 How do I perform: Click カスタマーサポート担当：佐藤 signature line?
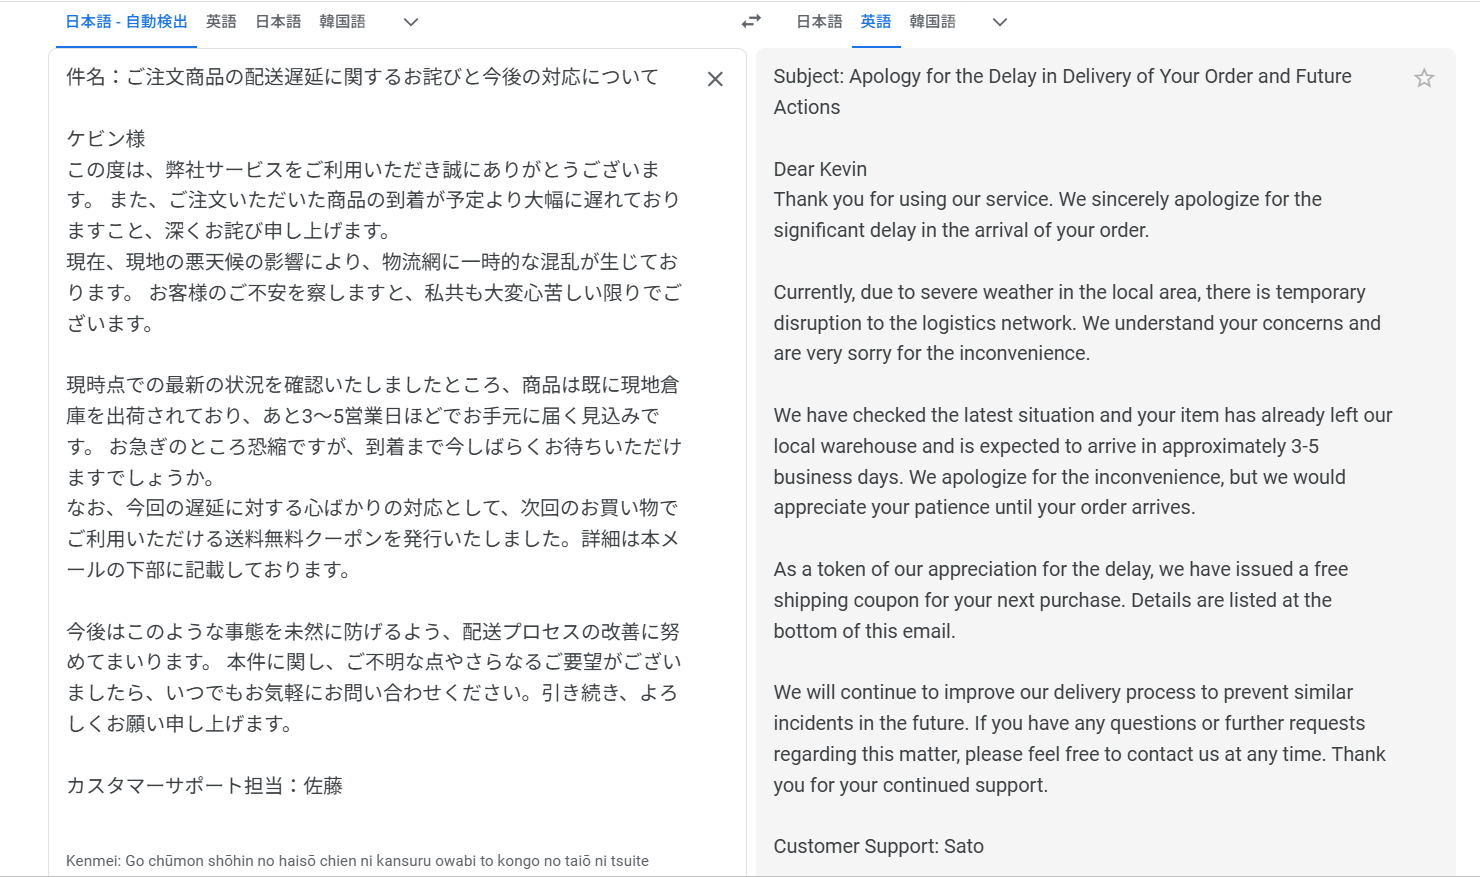(204, 786)
